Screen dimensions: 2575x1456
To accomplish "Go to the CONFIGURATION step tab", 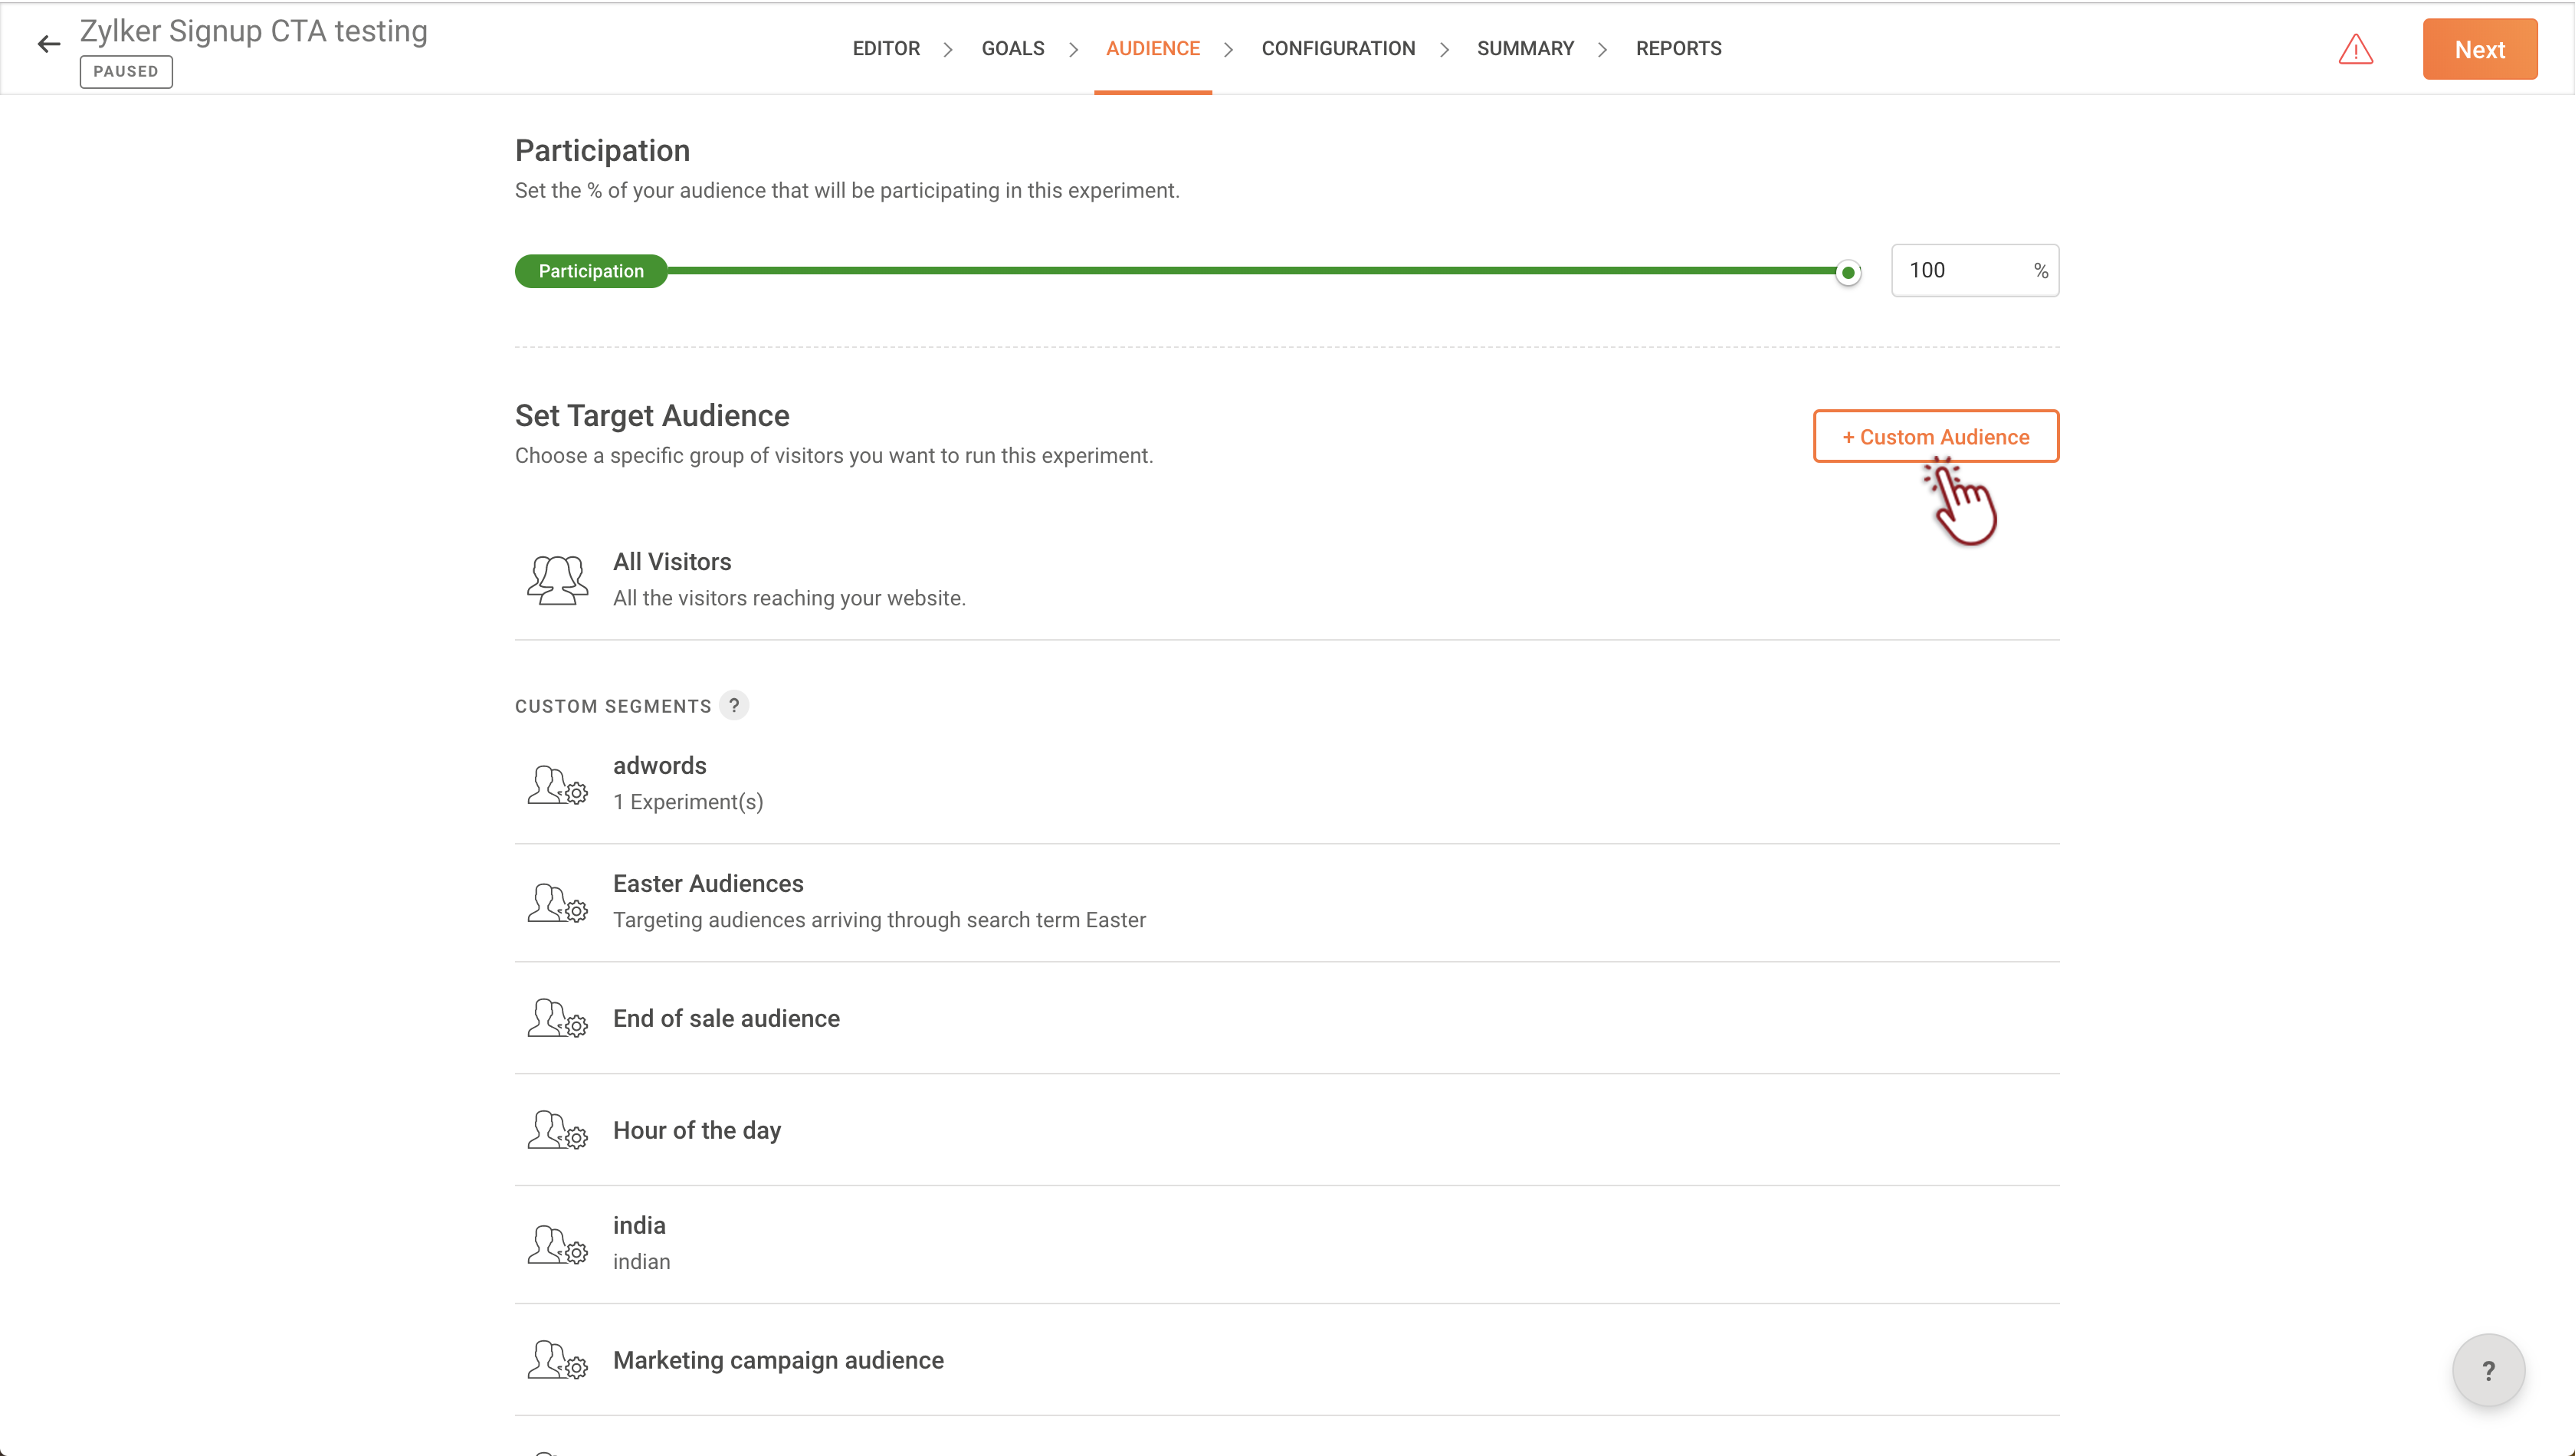I will (1338, 48).
